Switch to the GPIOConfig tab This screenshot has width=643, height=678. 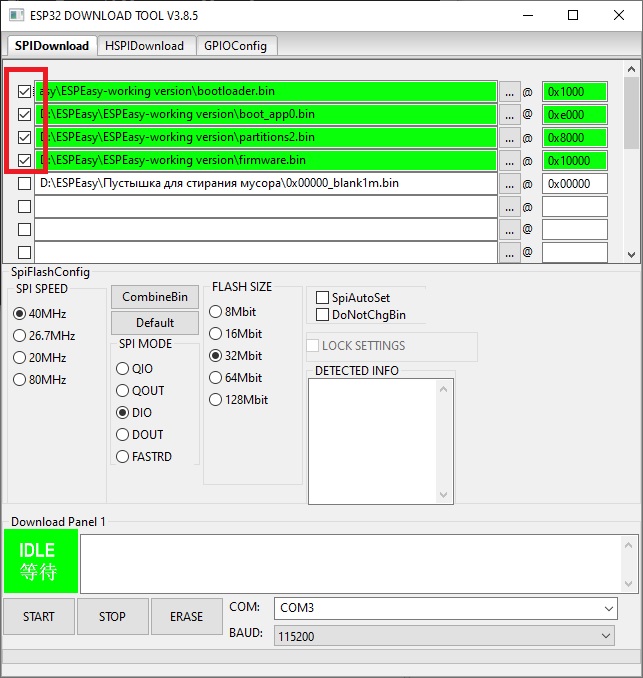click(236, 46)
